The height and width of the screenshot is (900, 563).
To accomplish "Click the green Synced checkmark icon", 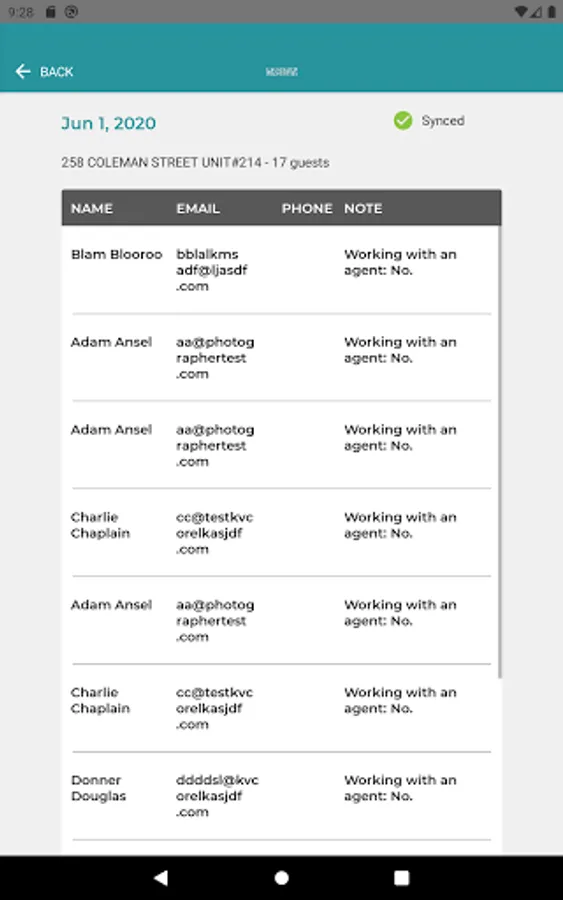I will 403,121.
